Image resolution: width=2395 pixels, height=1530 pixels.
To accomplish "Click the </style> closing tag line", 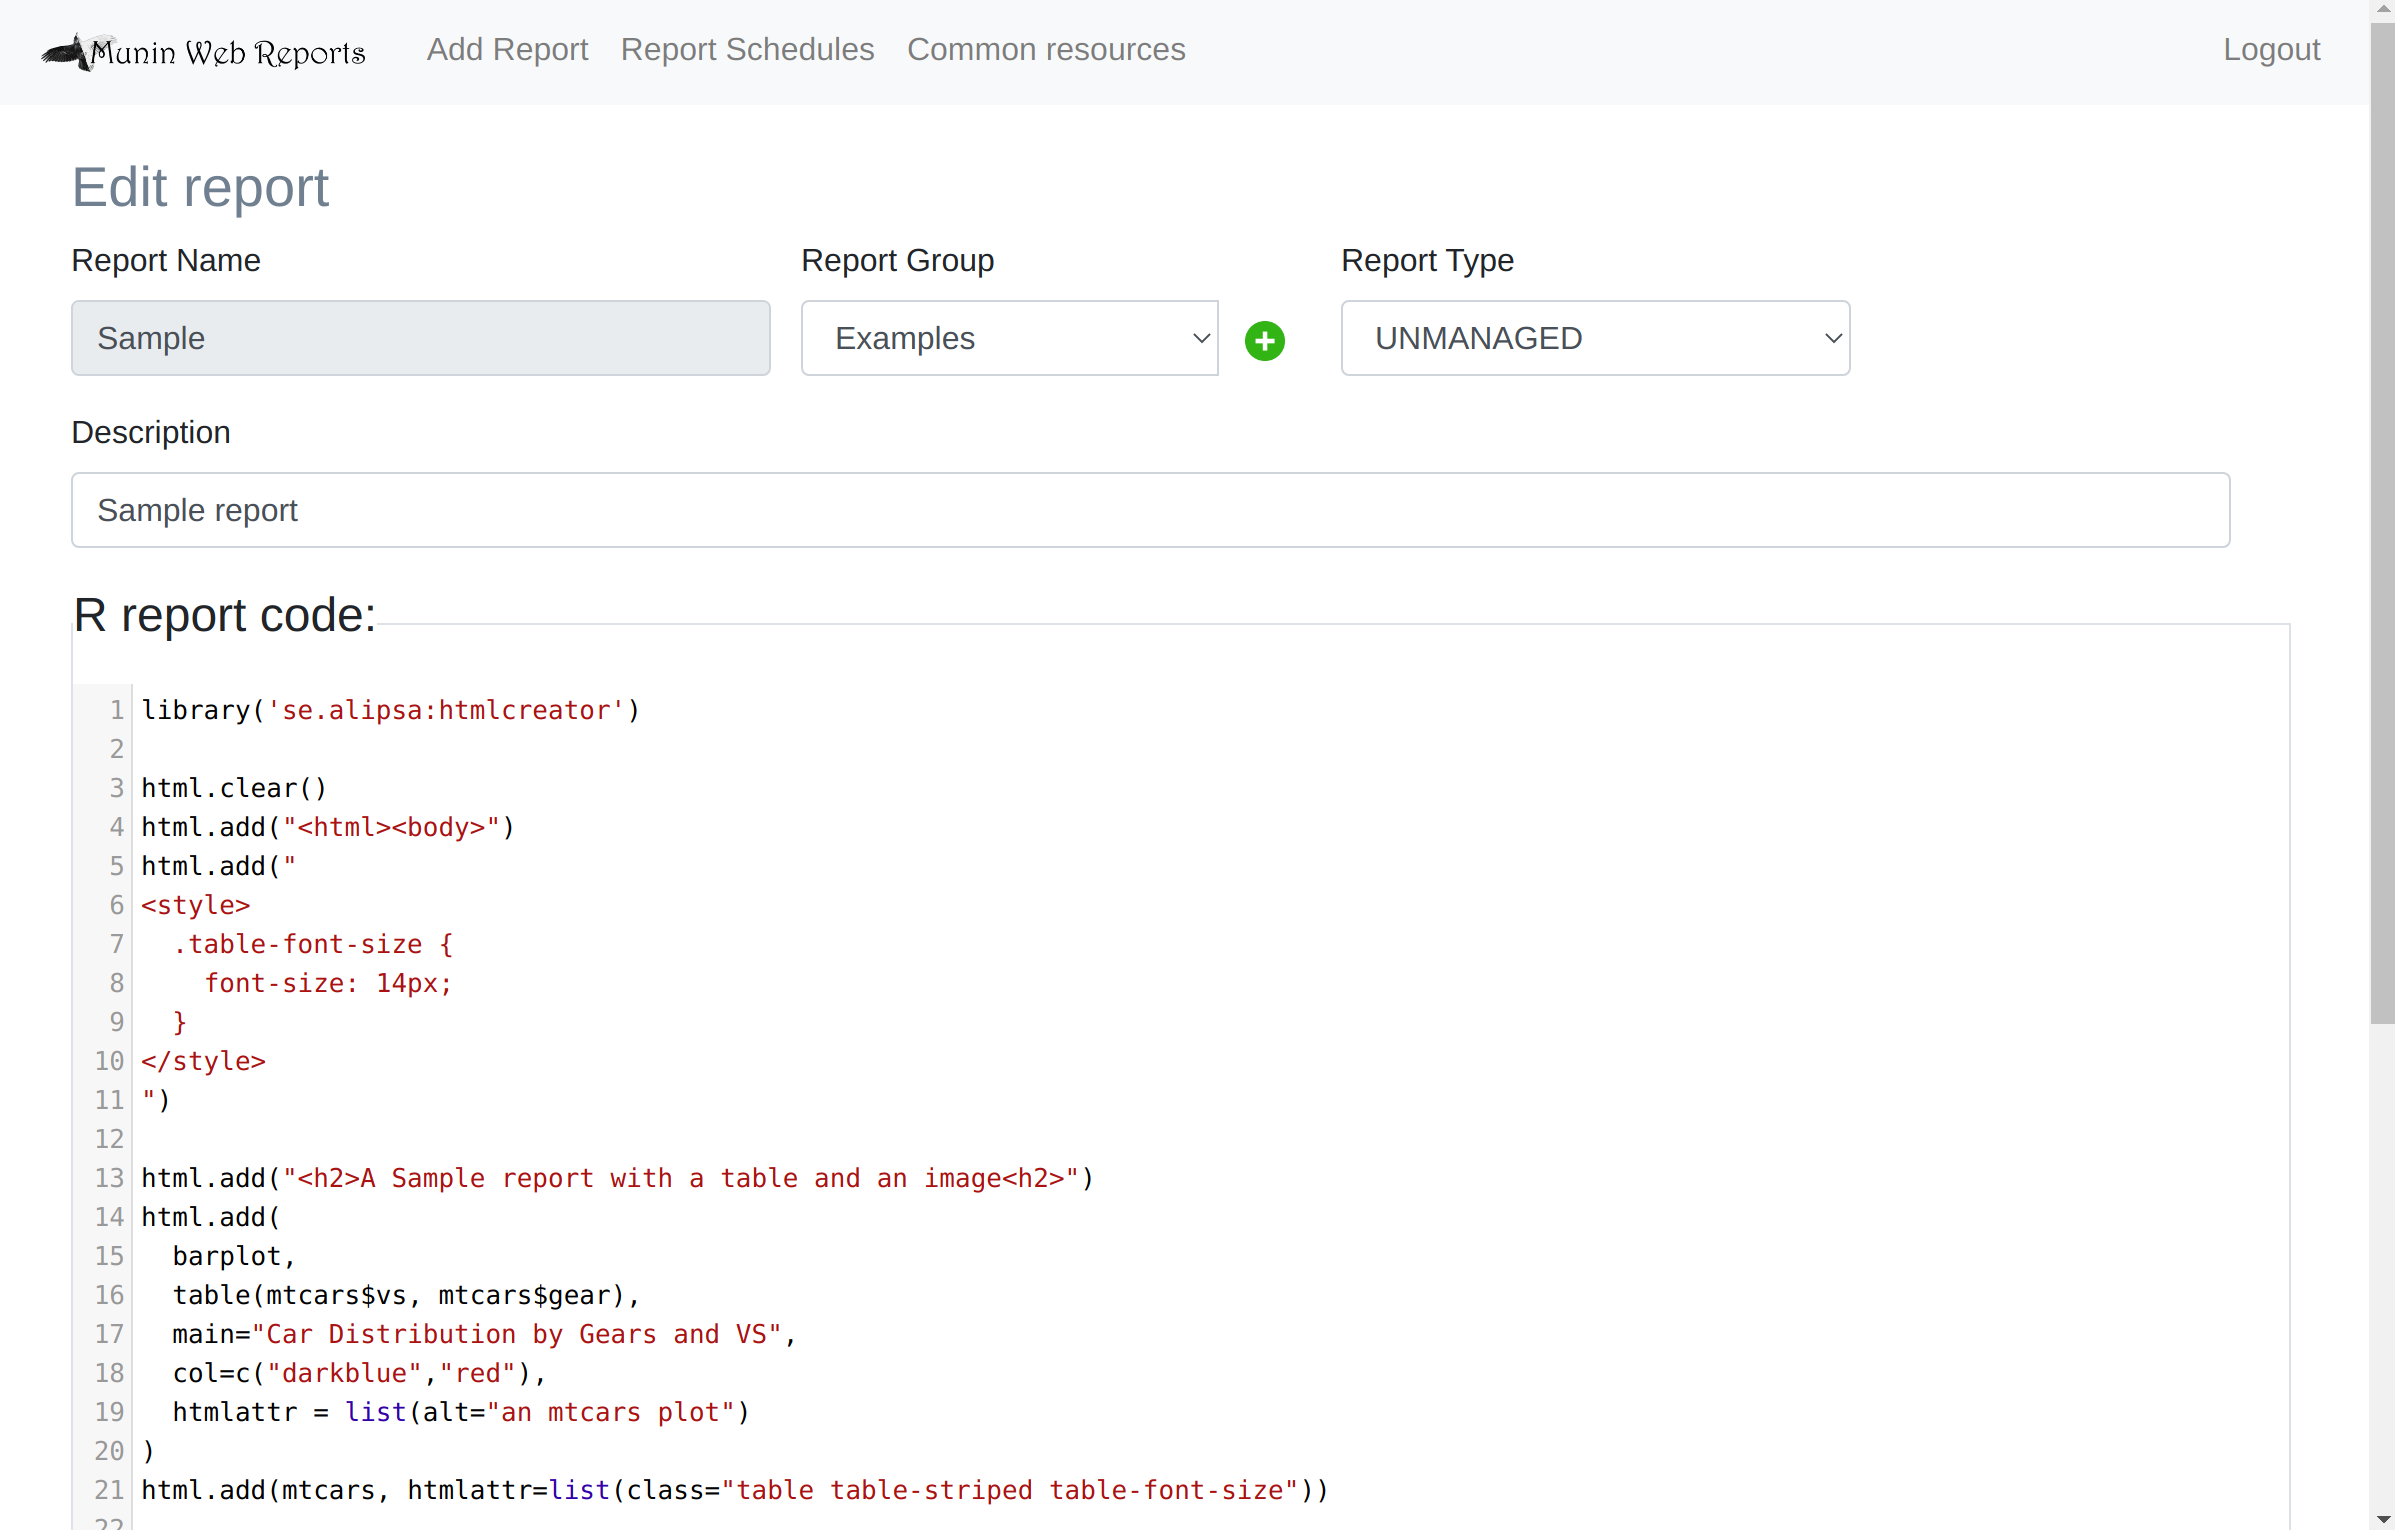I will pyautogui.click(x=203, y=1061).
